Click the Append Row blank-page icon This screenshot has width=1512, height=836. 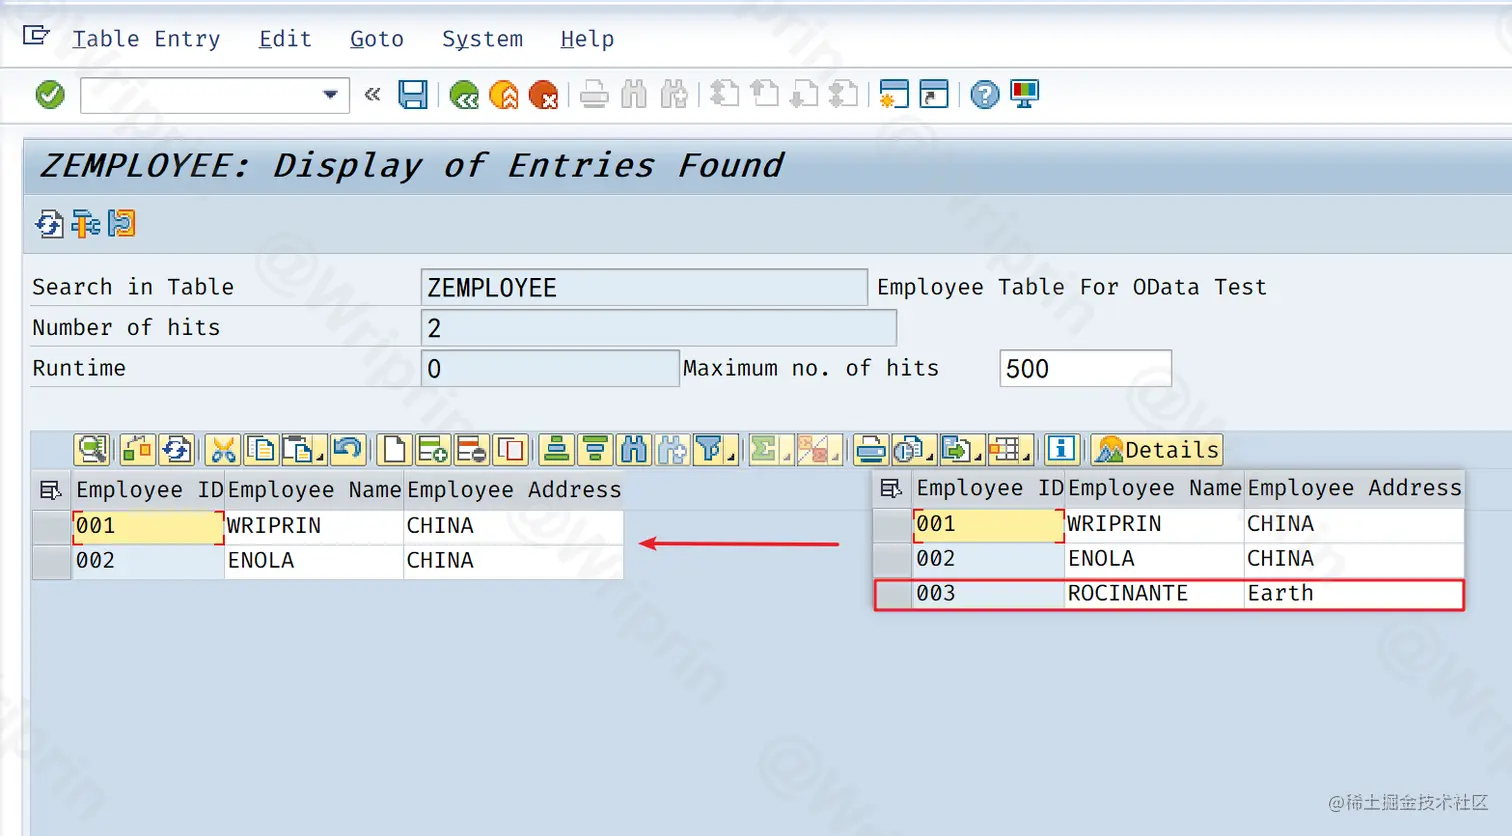coord(394,450)
